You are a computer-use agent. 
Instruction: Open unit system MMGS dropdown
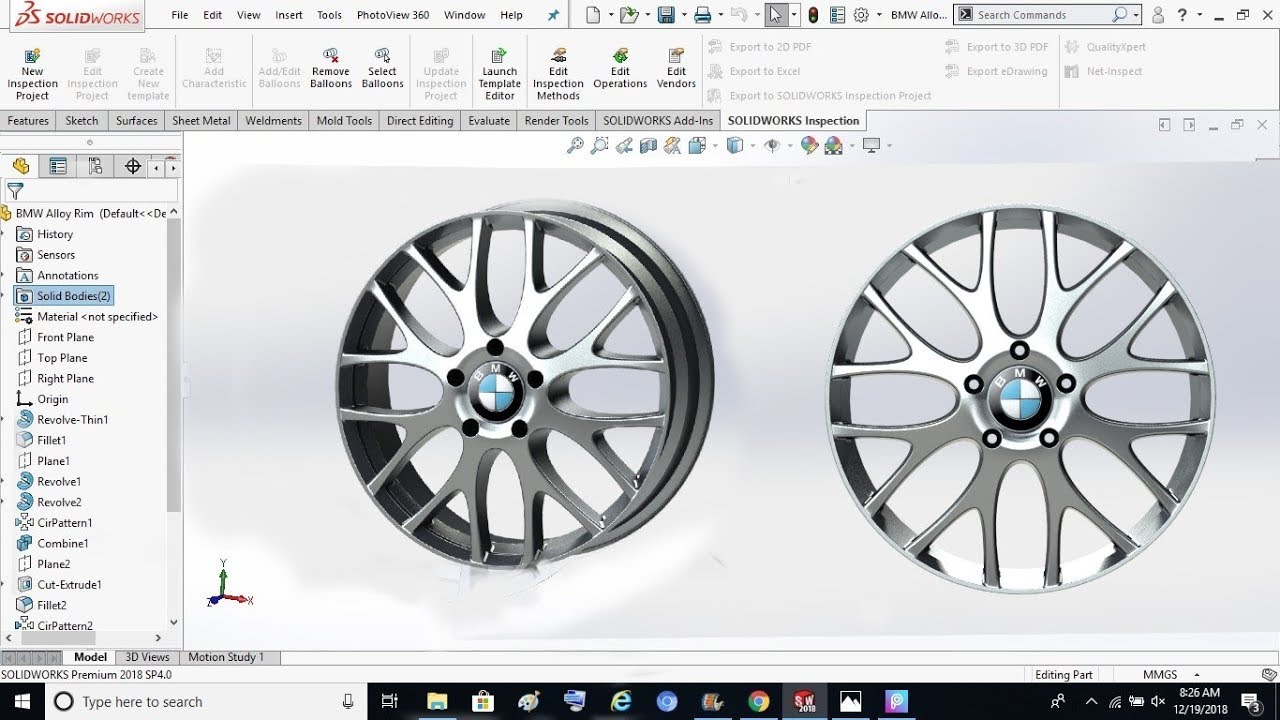click(x=1197, y=675)
